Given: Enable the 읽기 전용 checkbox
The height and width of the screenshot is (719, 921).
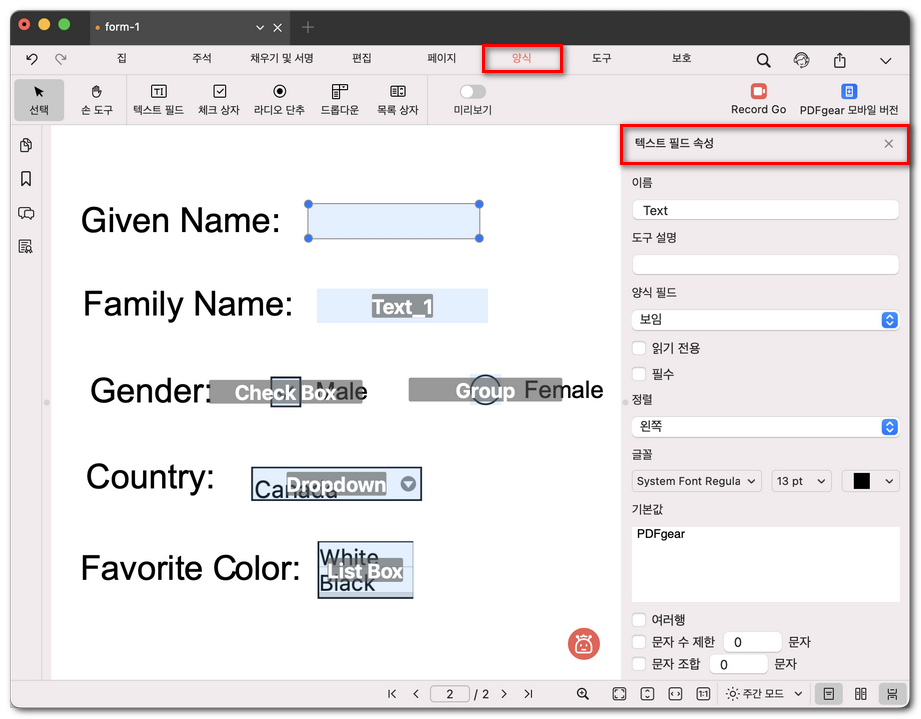Looking at the screenshot, I should [639, 349].
